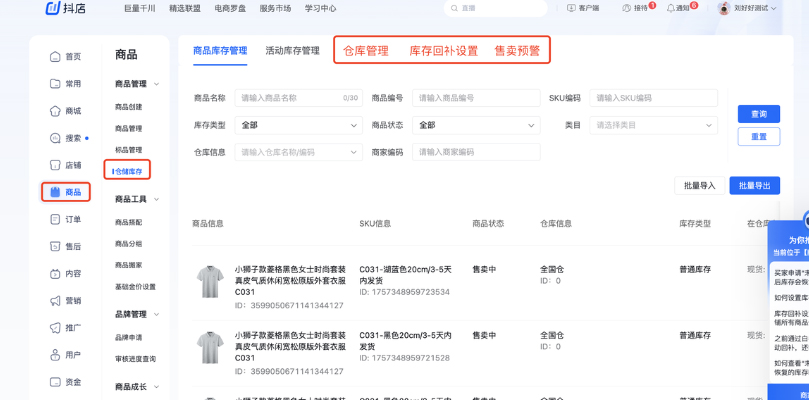Click the magnifier icon in top search
Viewport: 809px width, 400px height.
455,8
